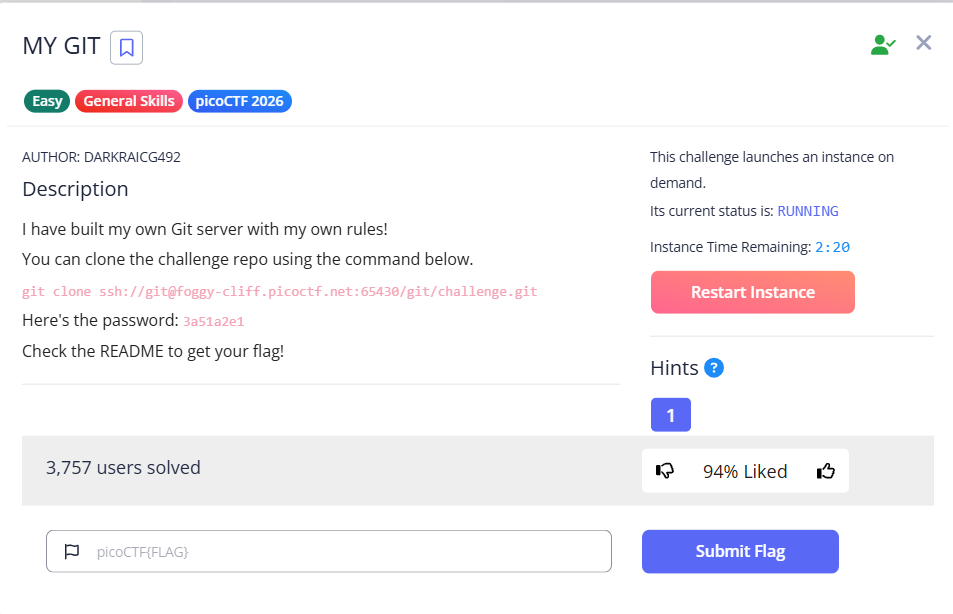This screenshot has width=953, height=614.
Task: Click 'Check the README to get your flag!'
Action: [153, 351]
